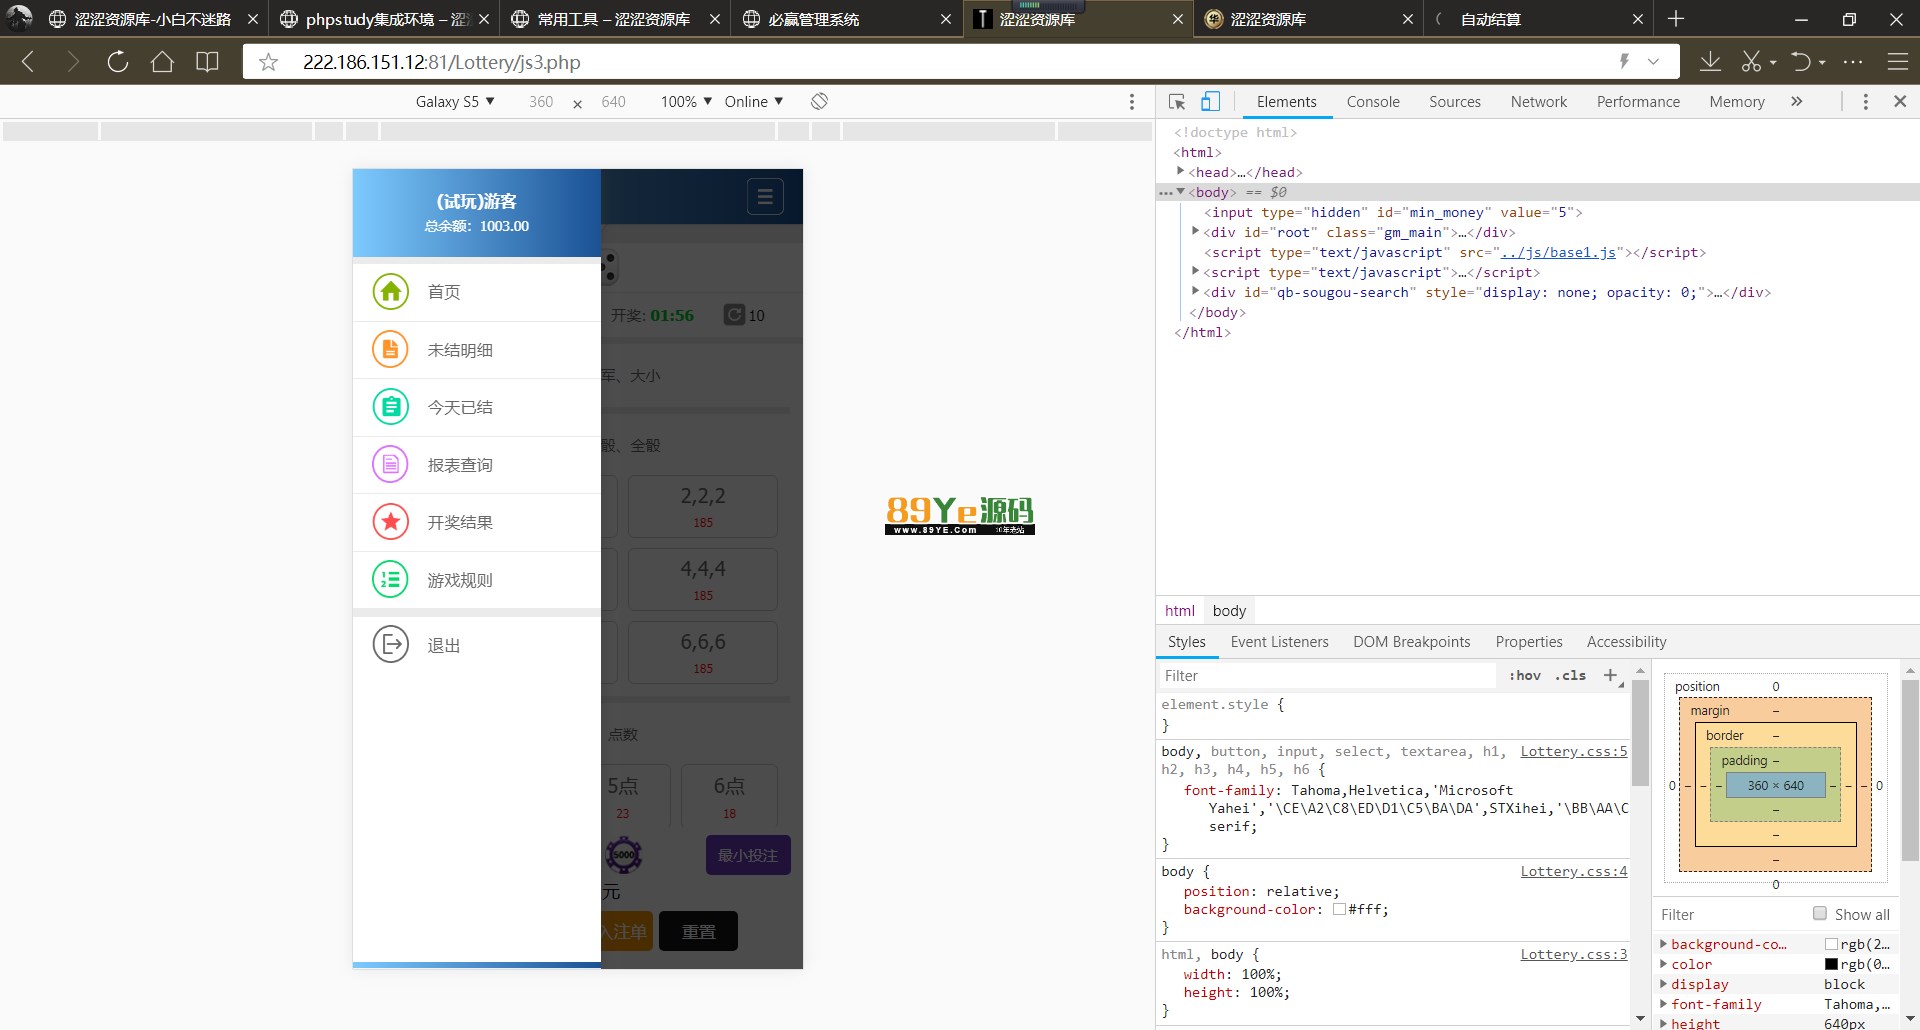Open Online network throttling dropdown
This screenshot has height=1030, width=1920.
(x=754, y=101)
